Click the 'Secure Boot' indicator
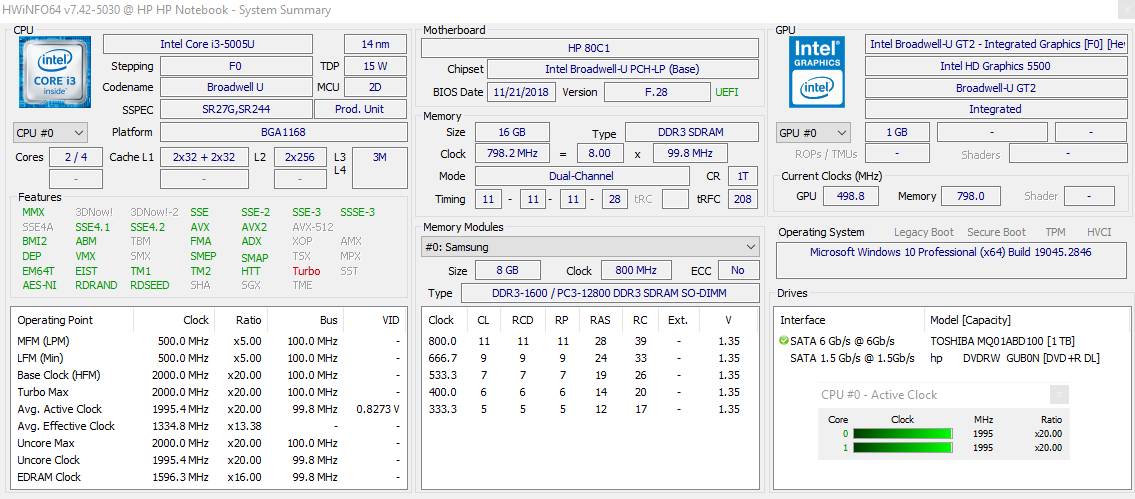 [997, 232]
